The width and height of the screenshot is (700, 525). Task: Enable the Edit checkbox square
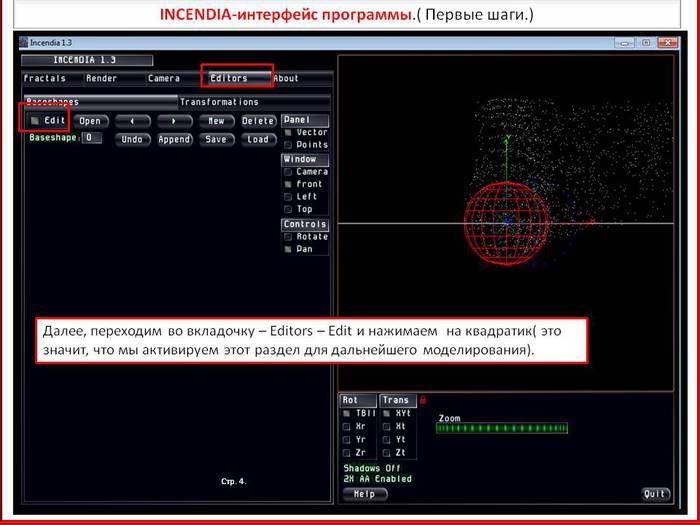34,121
